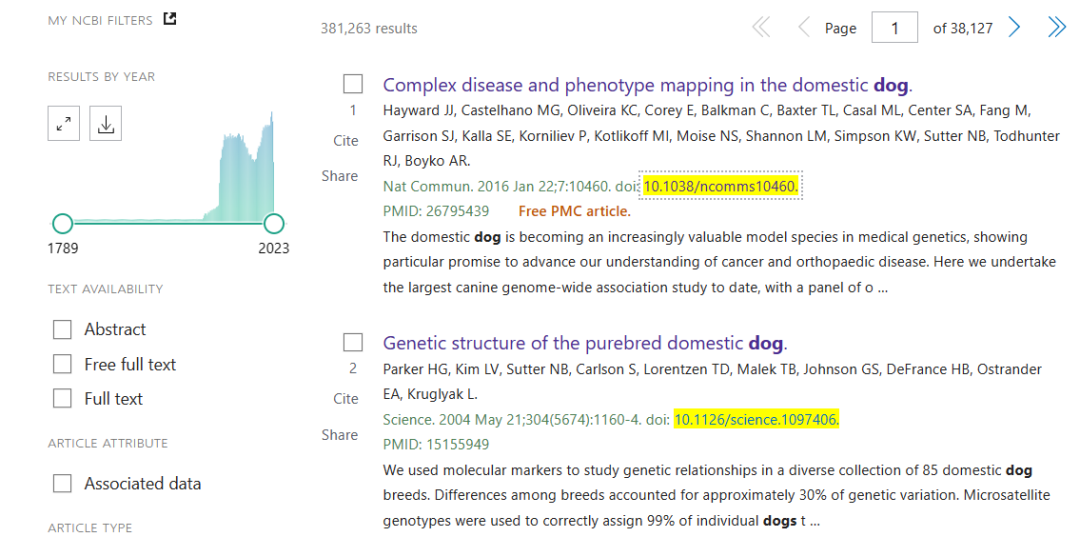
Task: Go to the next results page
Action: 1015,28
